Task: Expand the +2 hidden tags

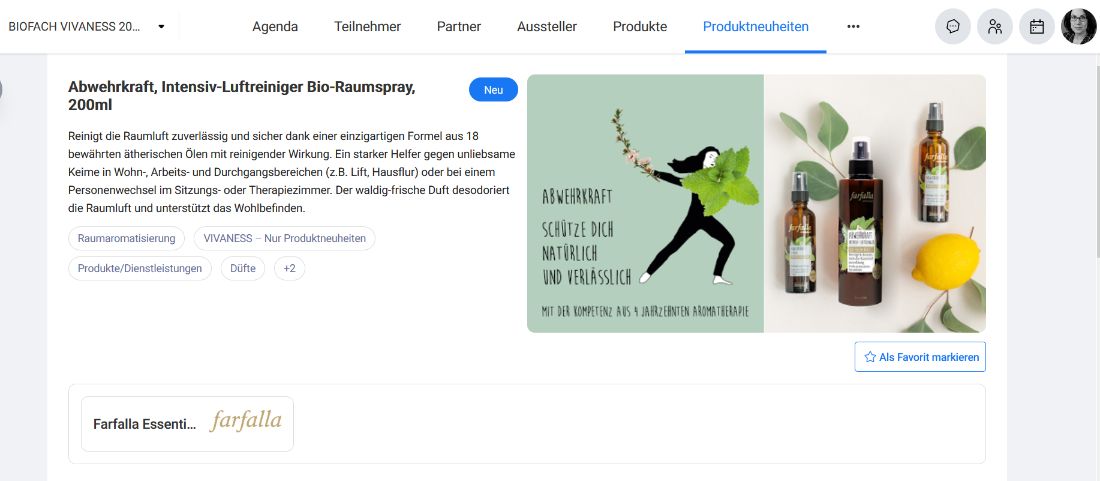Action: coord(289,269)
